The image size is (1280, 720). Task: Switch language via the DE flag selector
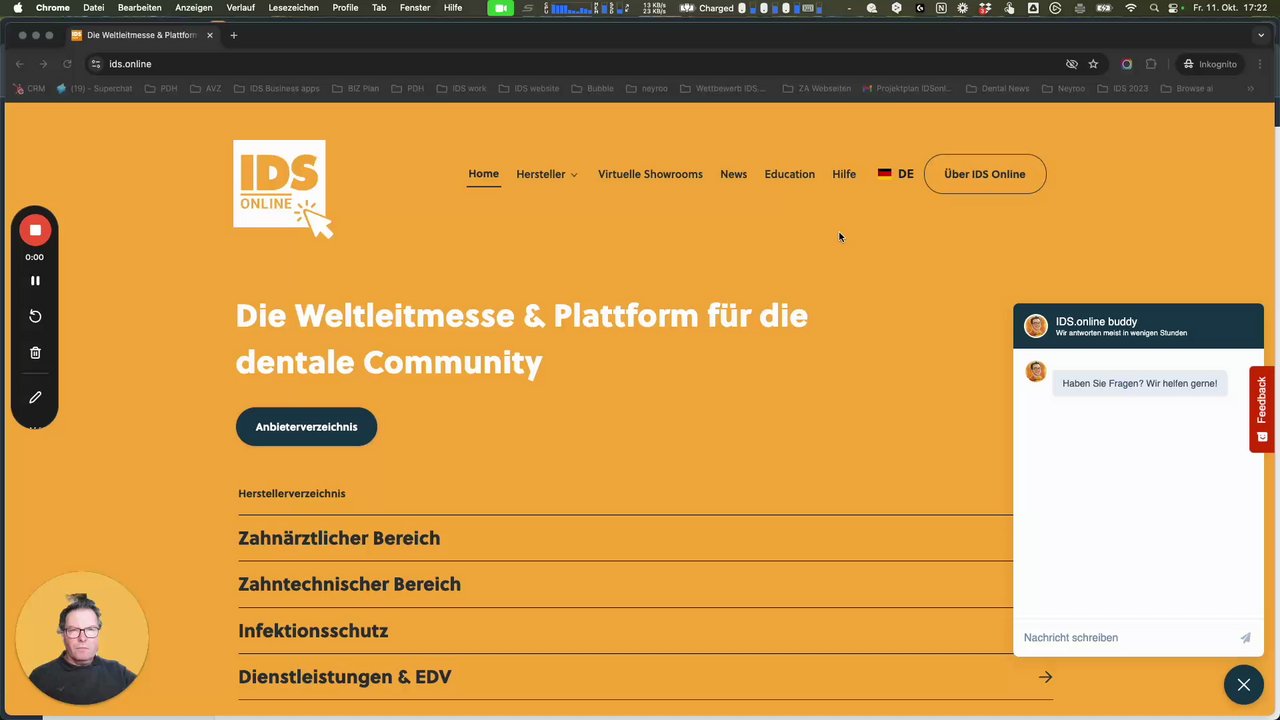click(x=895, y=174)
